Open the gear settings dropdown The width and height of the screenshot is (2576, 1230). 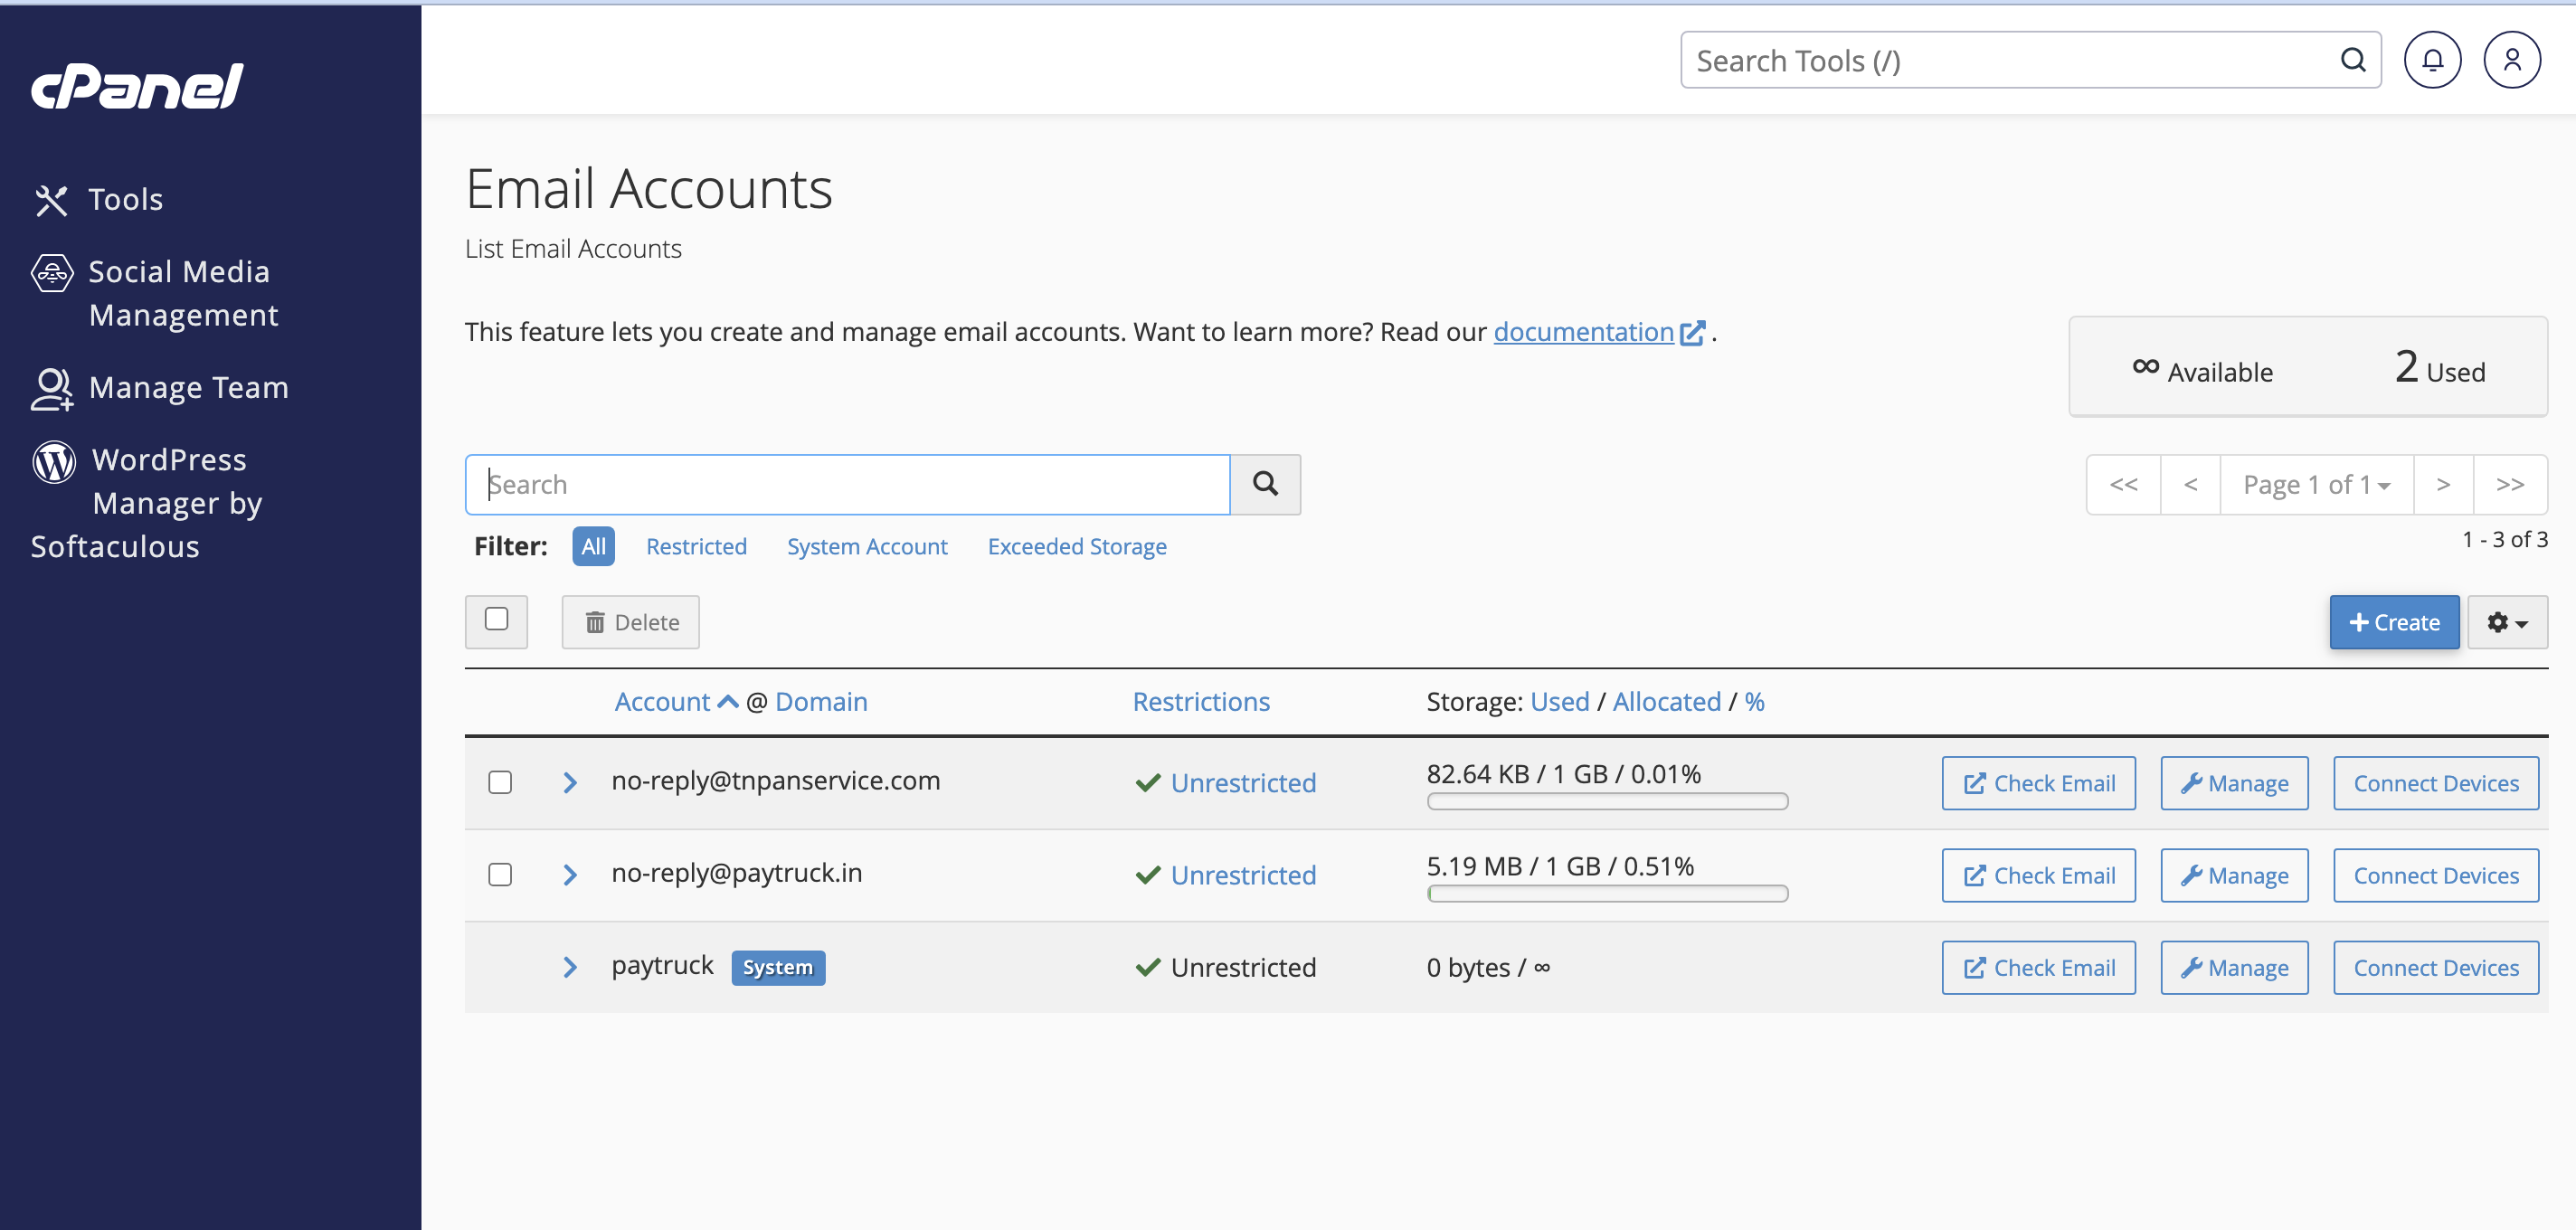tap(2505, 622)
